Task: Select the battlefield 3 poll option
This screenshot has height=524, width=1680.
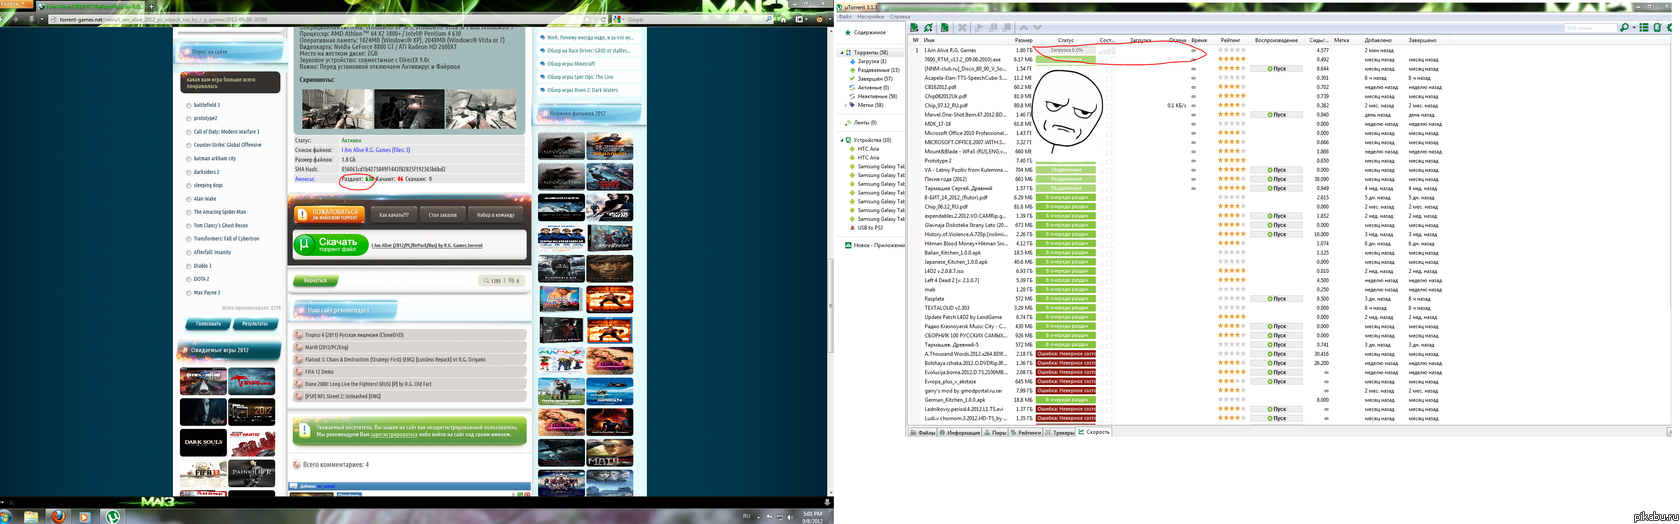Action: [189, 105]
